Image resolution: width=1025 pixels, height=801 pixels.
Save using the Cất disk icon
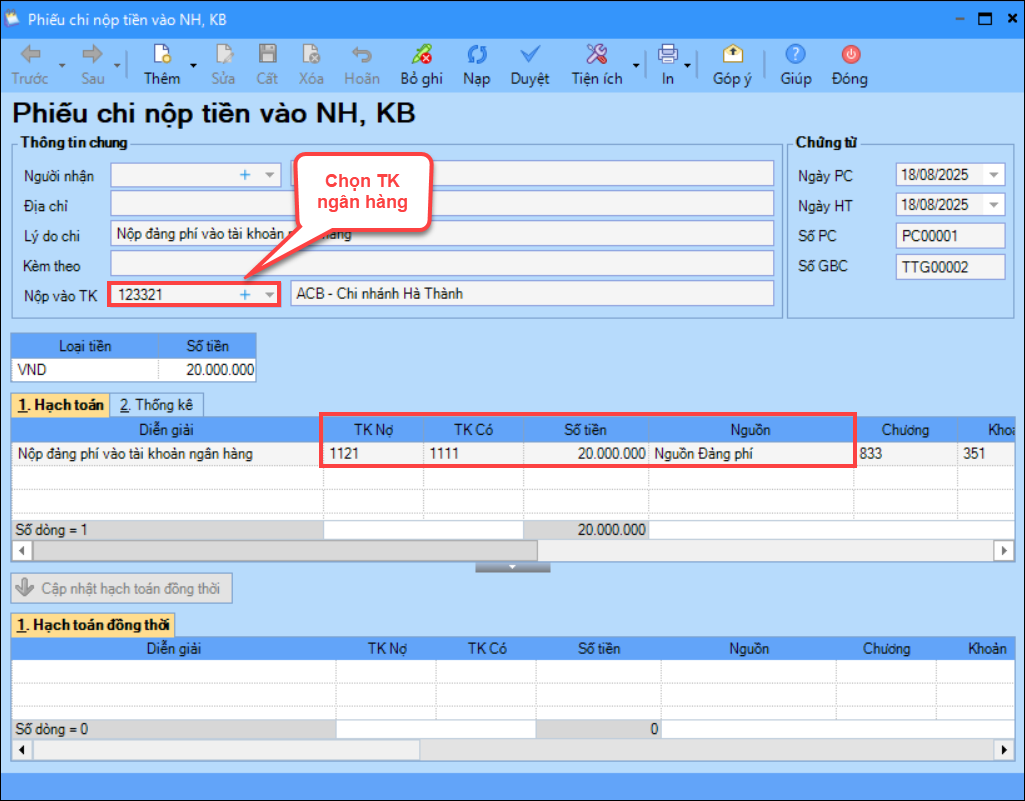point(267,54)
